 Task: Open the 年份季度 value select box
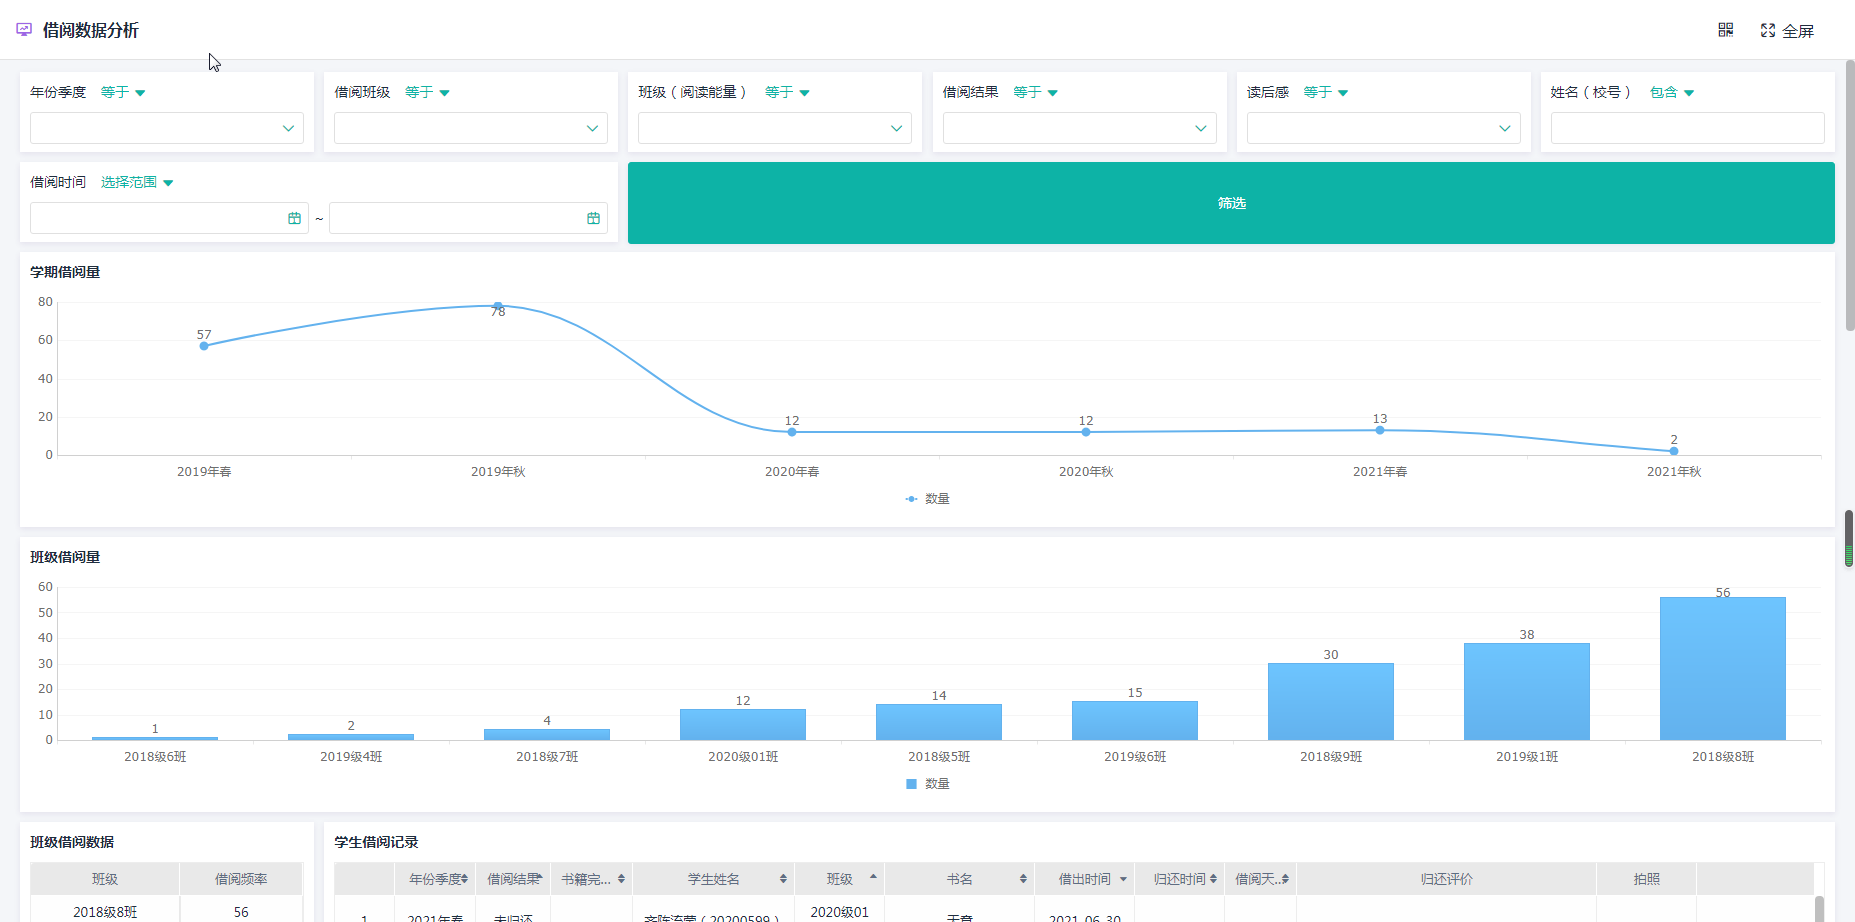pos(167,128)
